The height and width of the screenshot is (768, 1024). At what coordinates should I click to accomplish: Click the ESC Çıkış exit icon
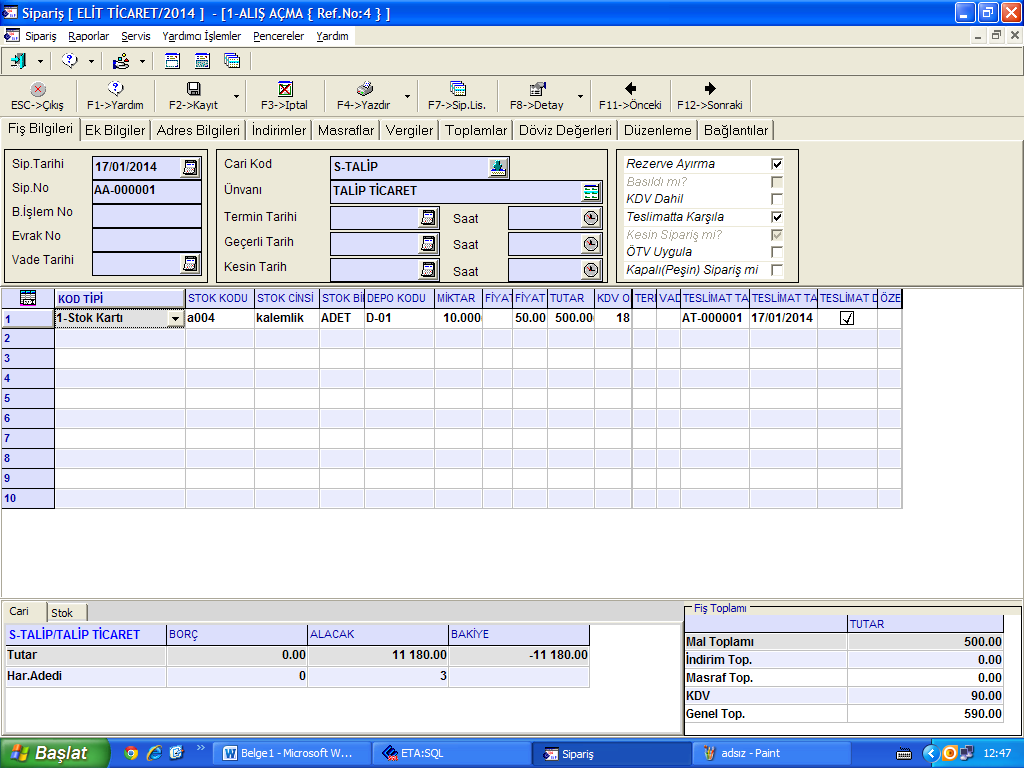(x=38, y=89)
